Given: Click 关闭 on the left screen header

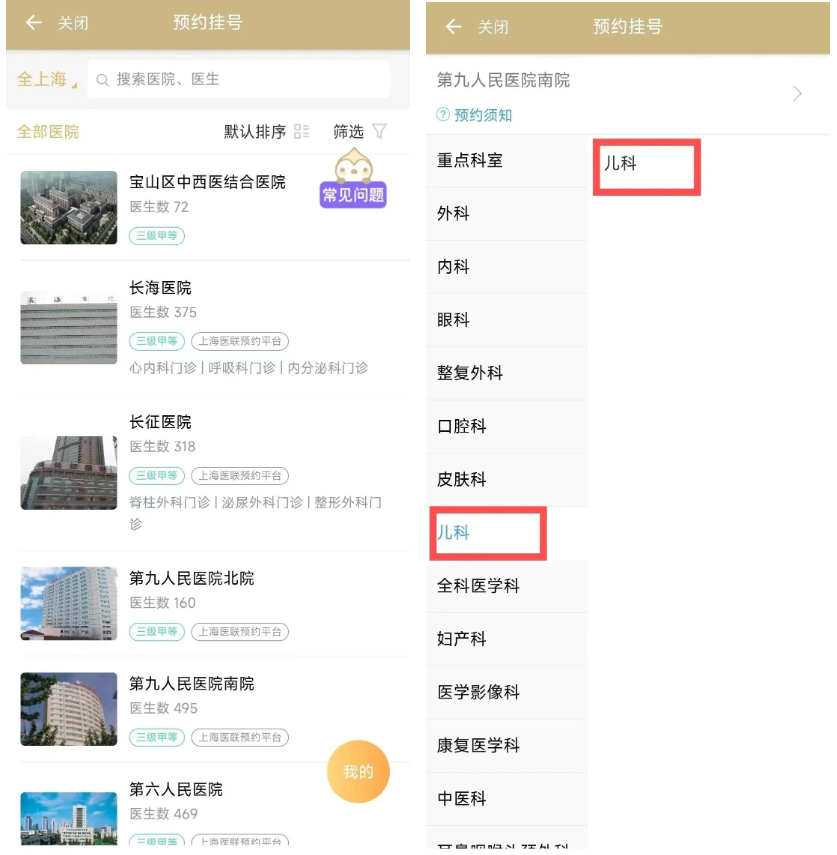Looking at the screenshot, I should point(73,22).
